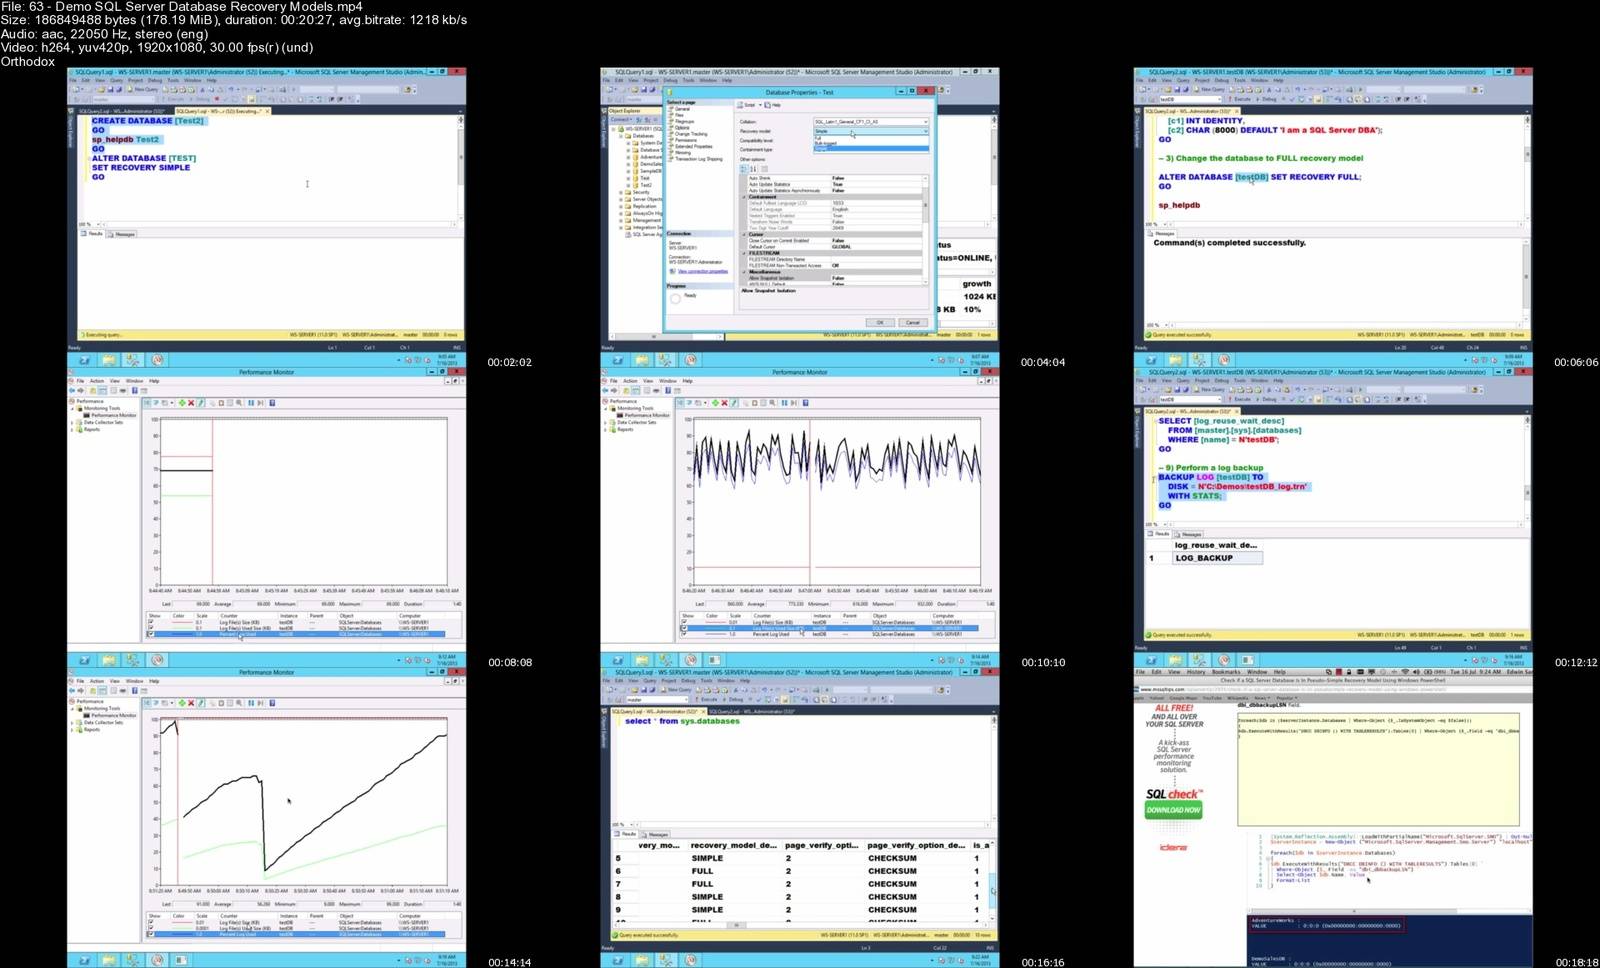Collapse Containment section in Database Properties grid
The width and height of the screenshot is (1600, 968).
[x=744, y=197]
